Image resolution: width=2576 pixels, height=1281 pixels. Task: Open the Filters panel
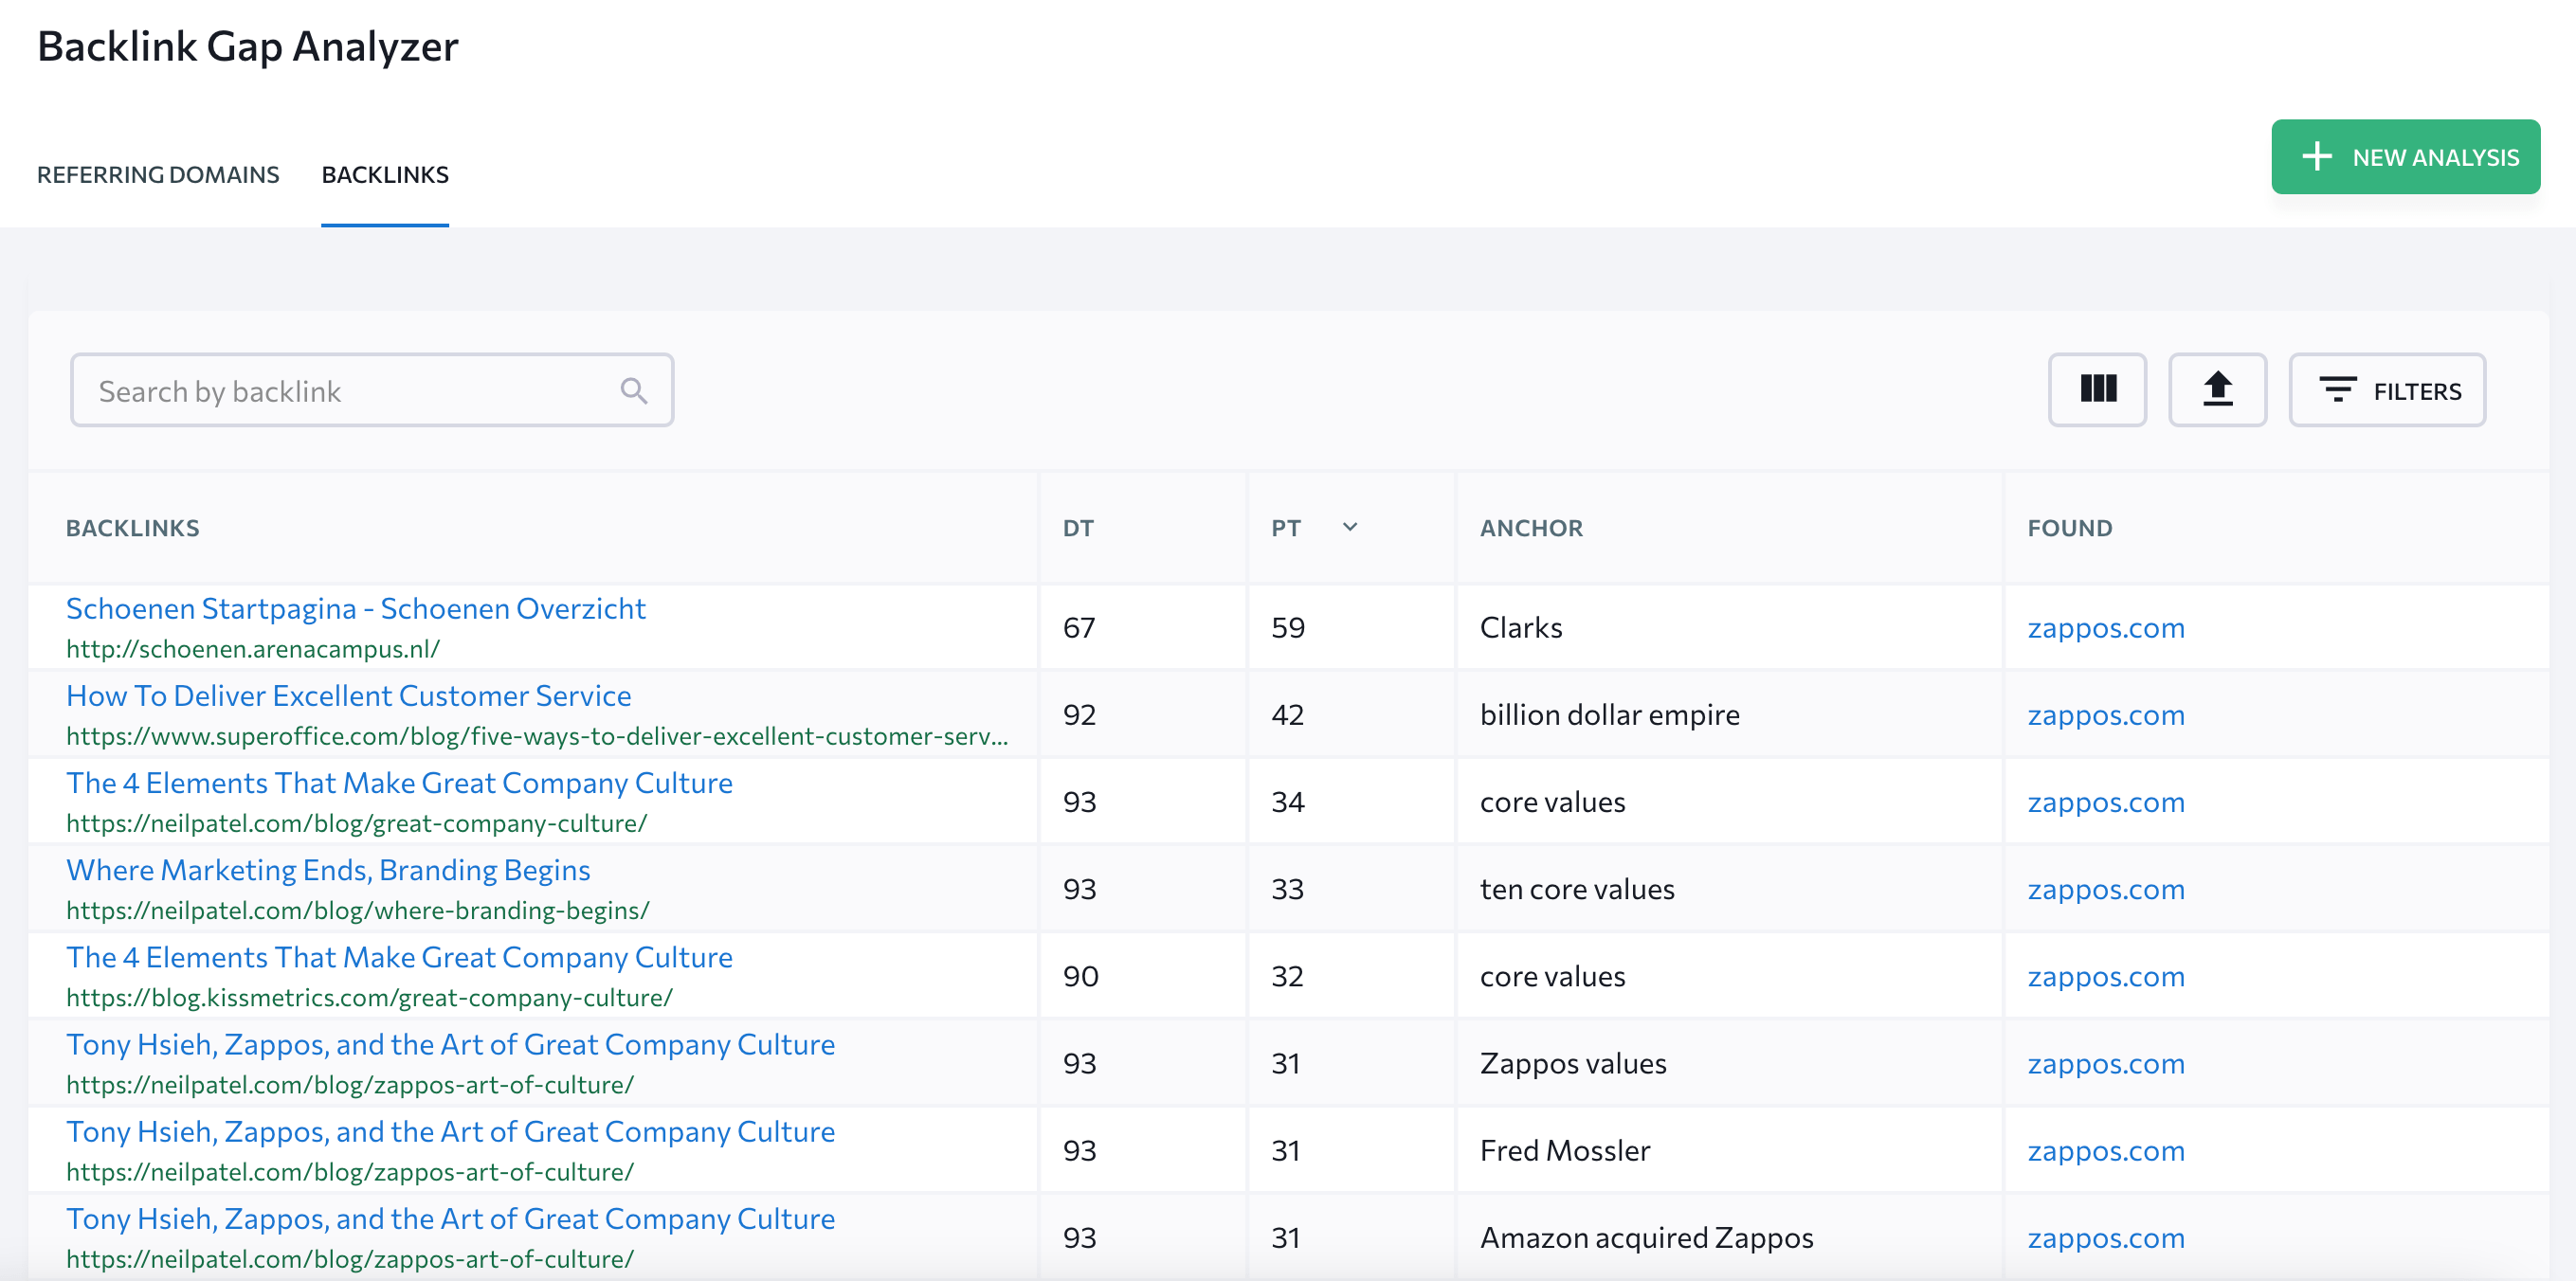tap(2387, 390)
